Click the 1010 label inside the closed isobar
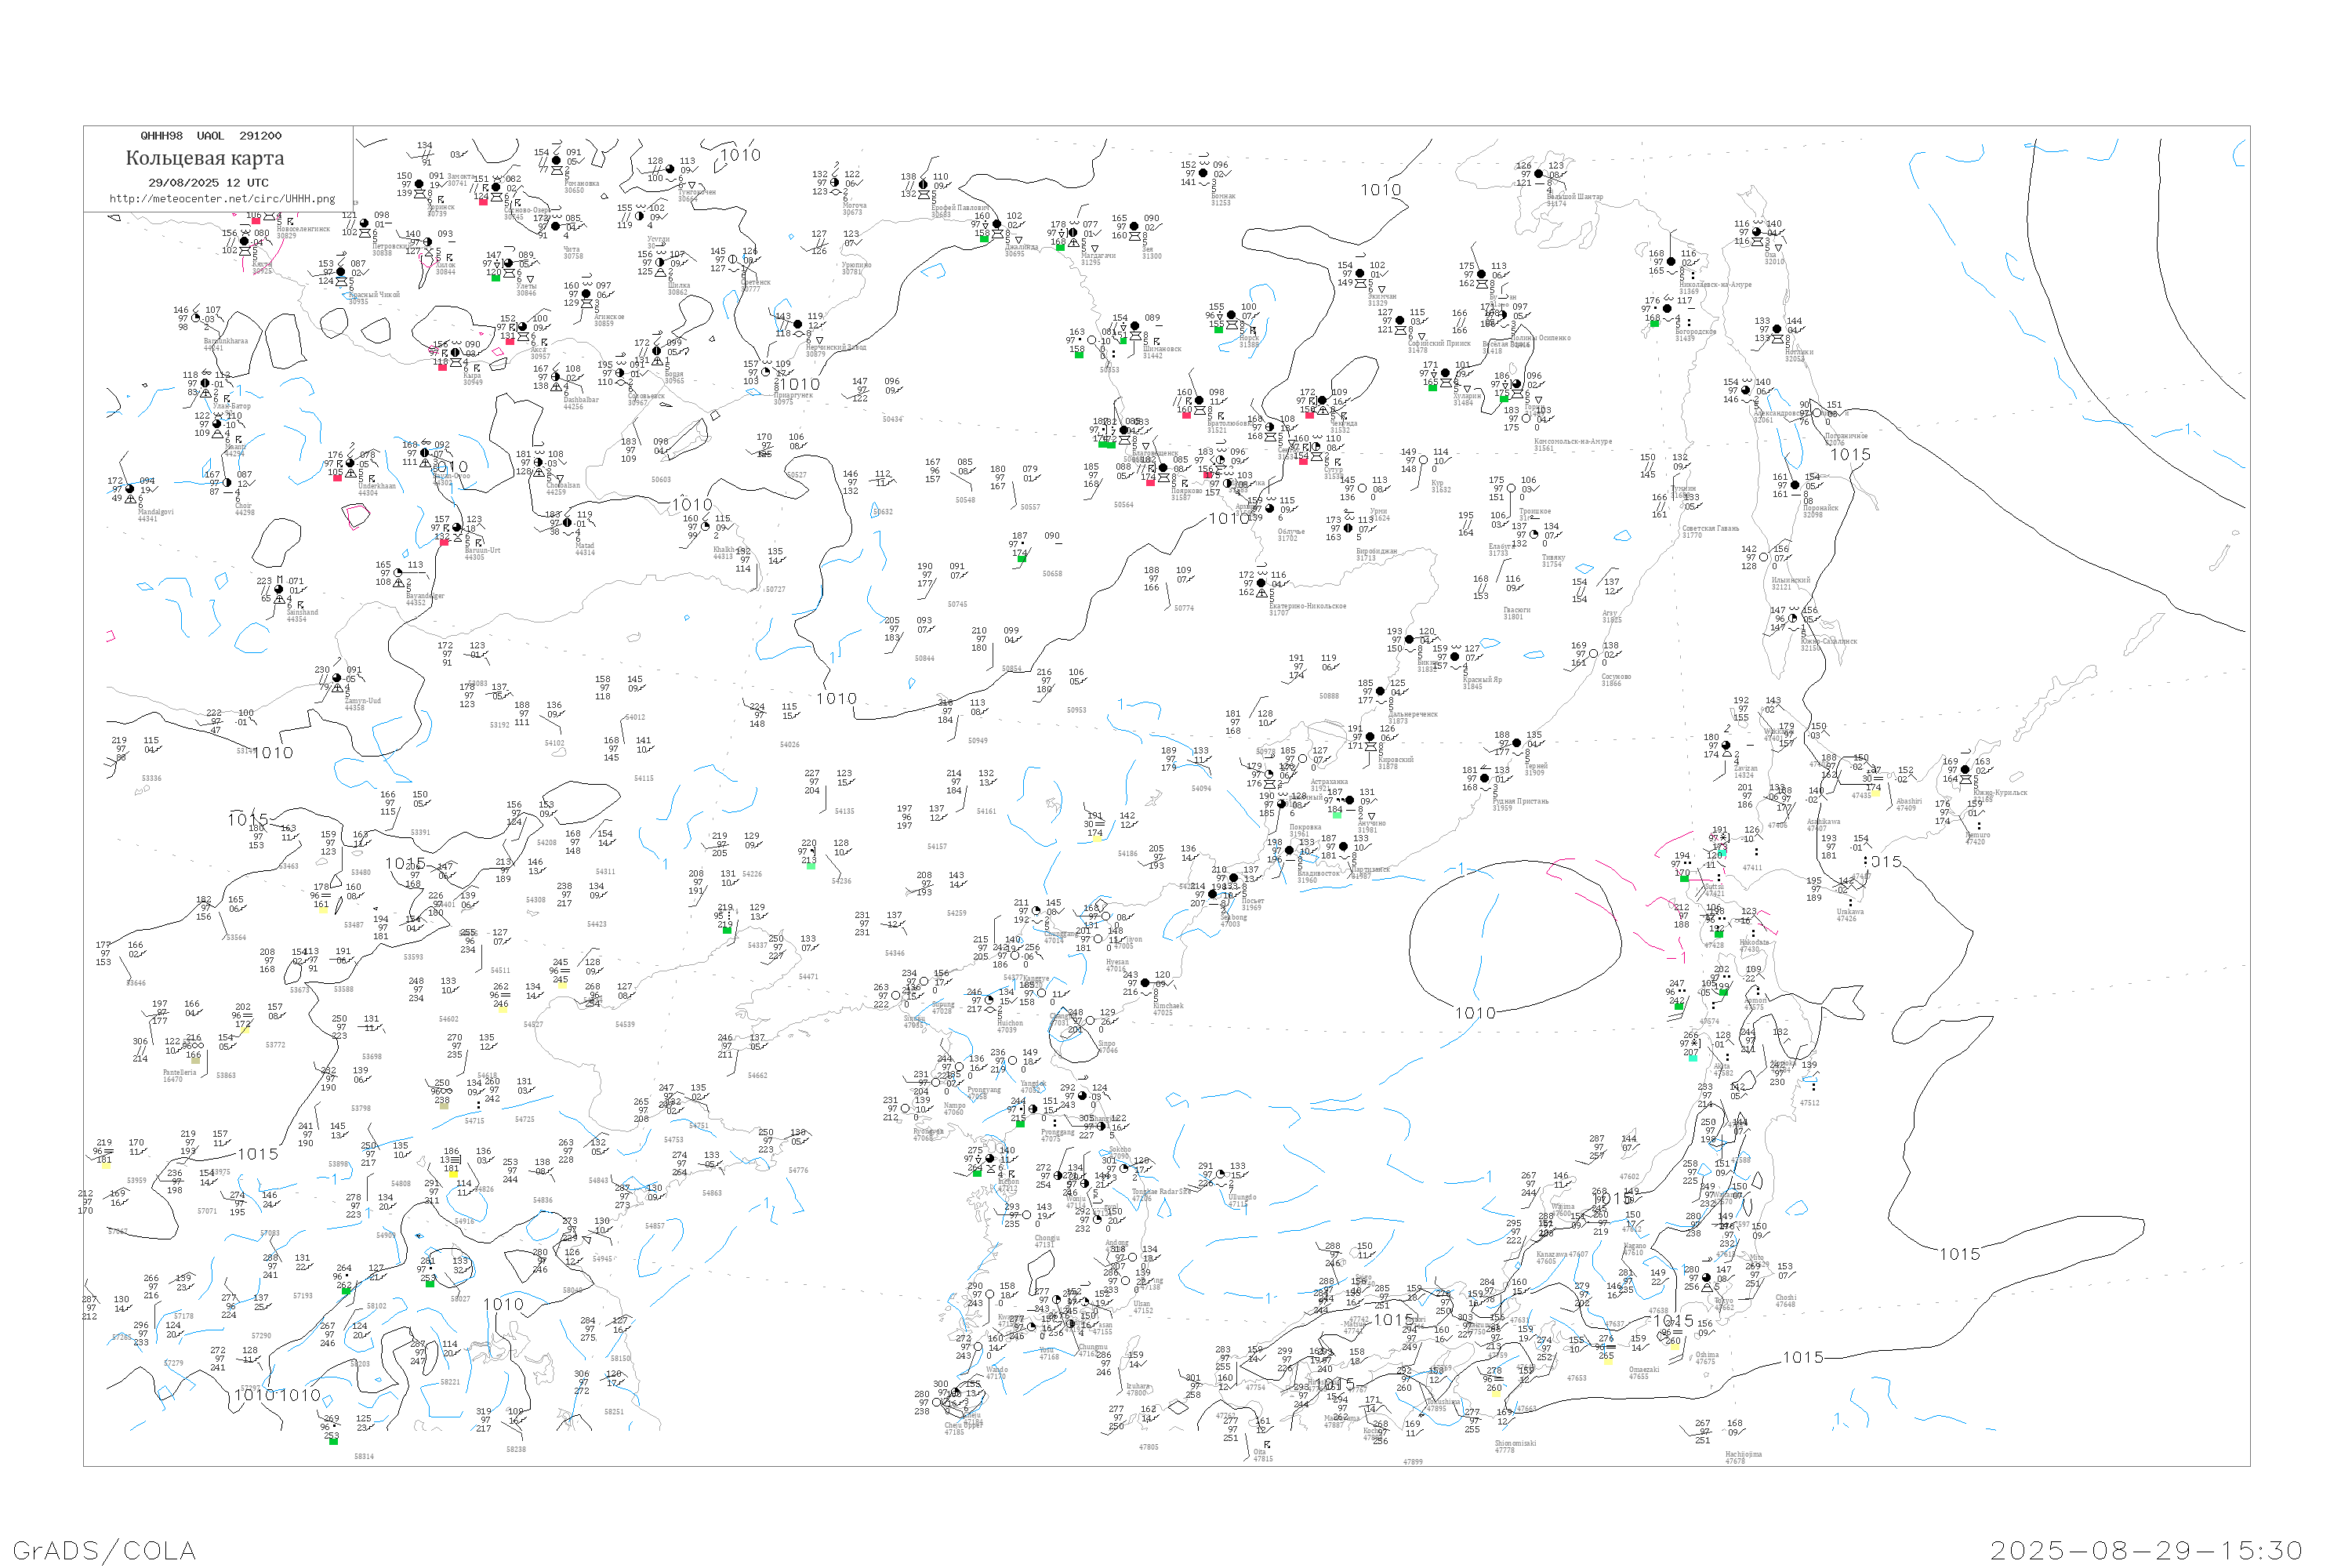The image size is (2352, 1568). [1475, 1013]
